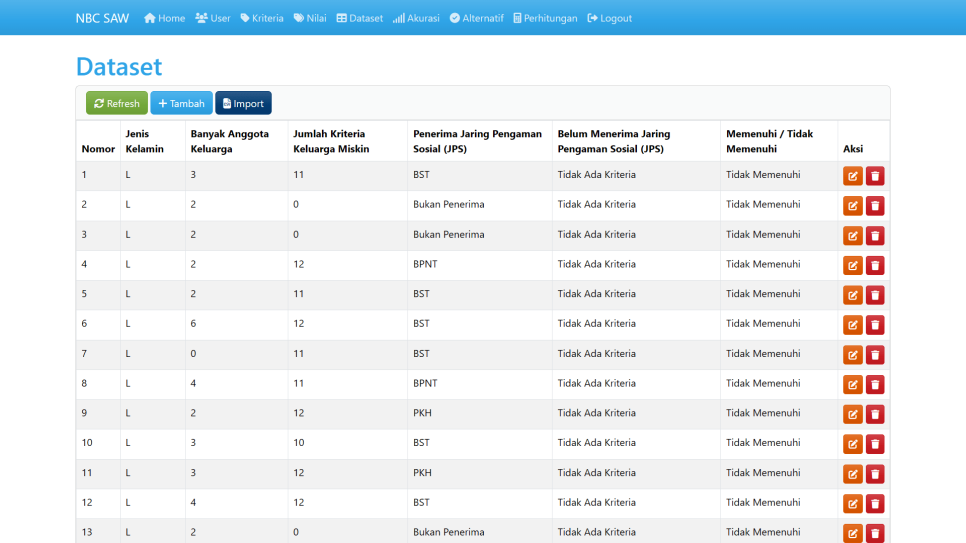The height and width of the screenshot is (543, 966).
Task: Open the Home page in navbar
Action: (x=165, y=18)
